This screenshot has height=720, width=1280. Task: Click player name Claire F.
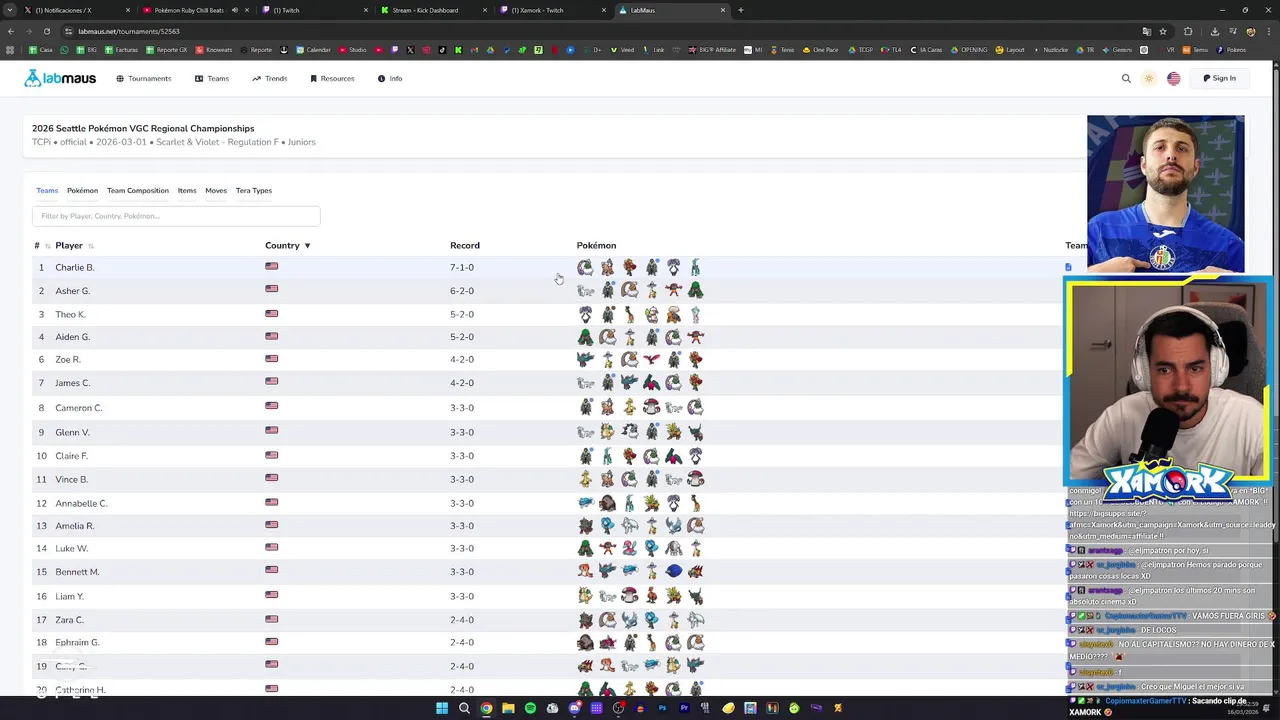pos(71,456)
